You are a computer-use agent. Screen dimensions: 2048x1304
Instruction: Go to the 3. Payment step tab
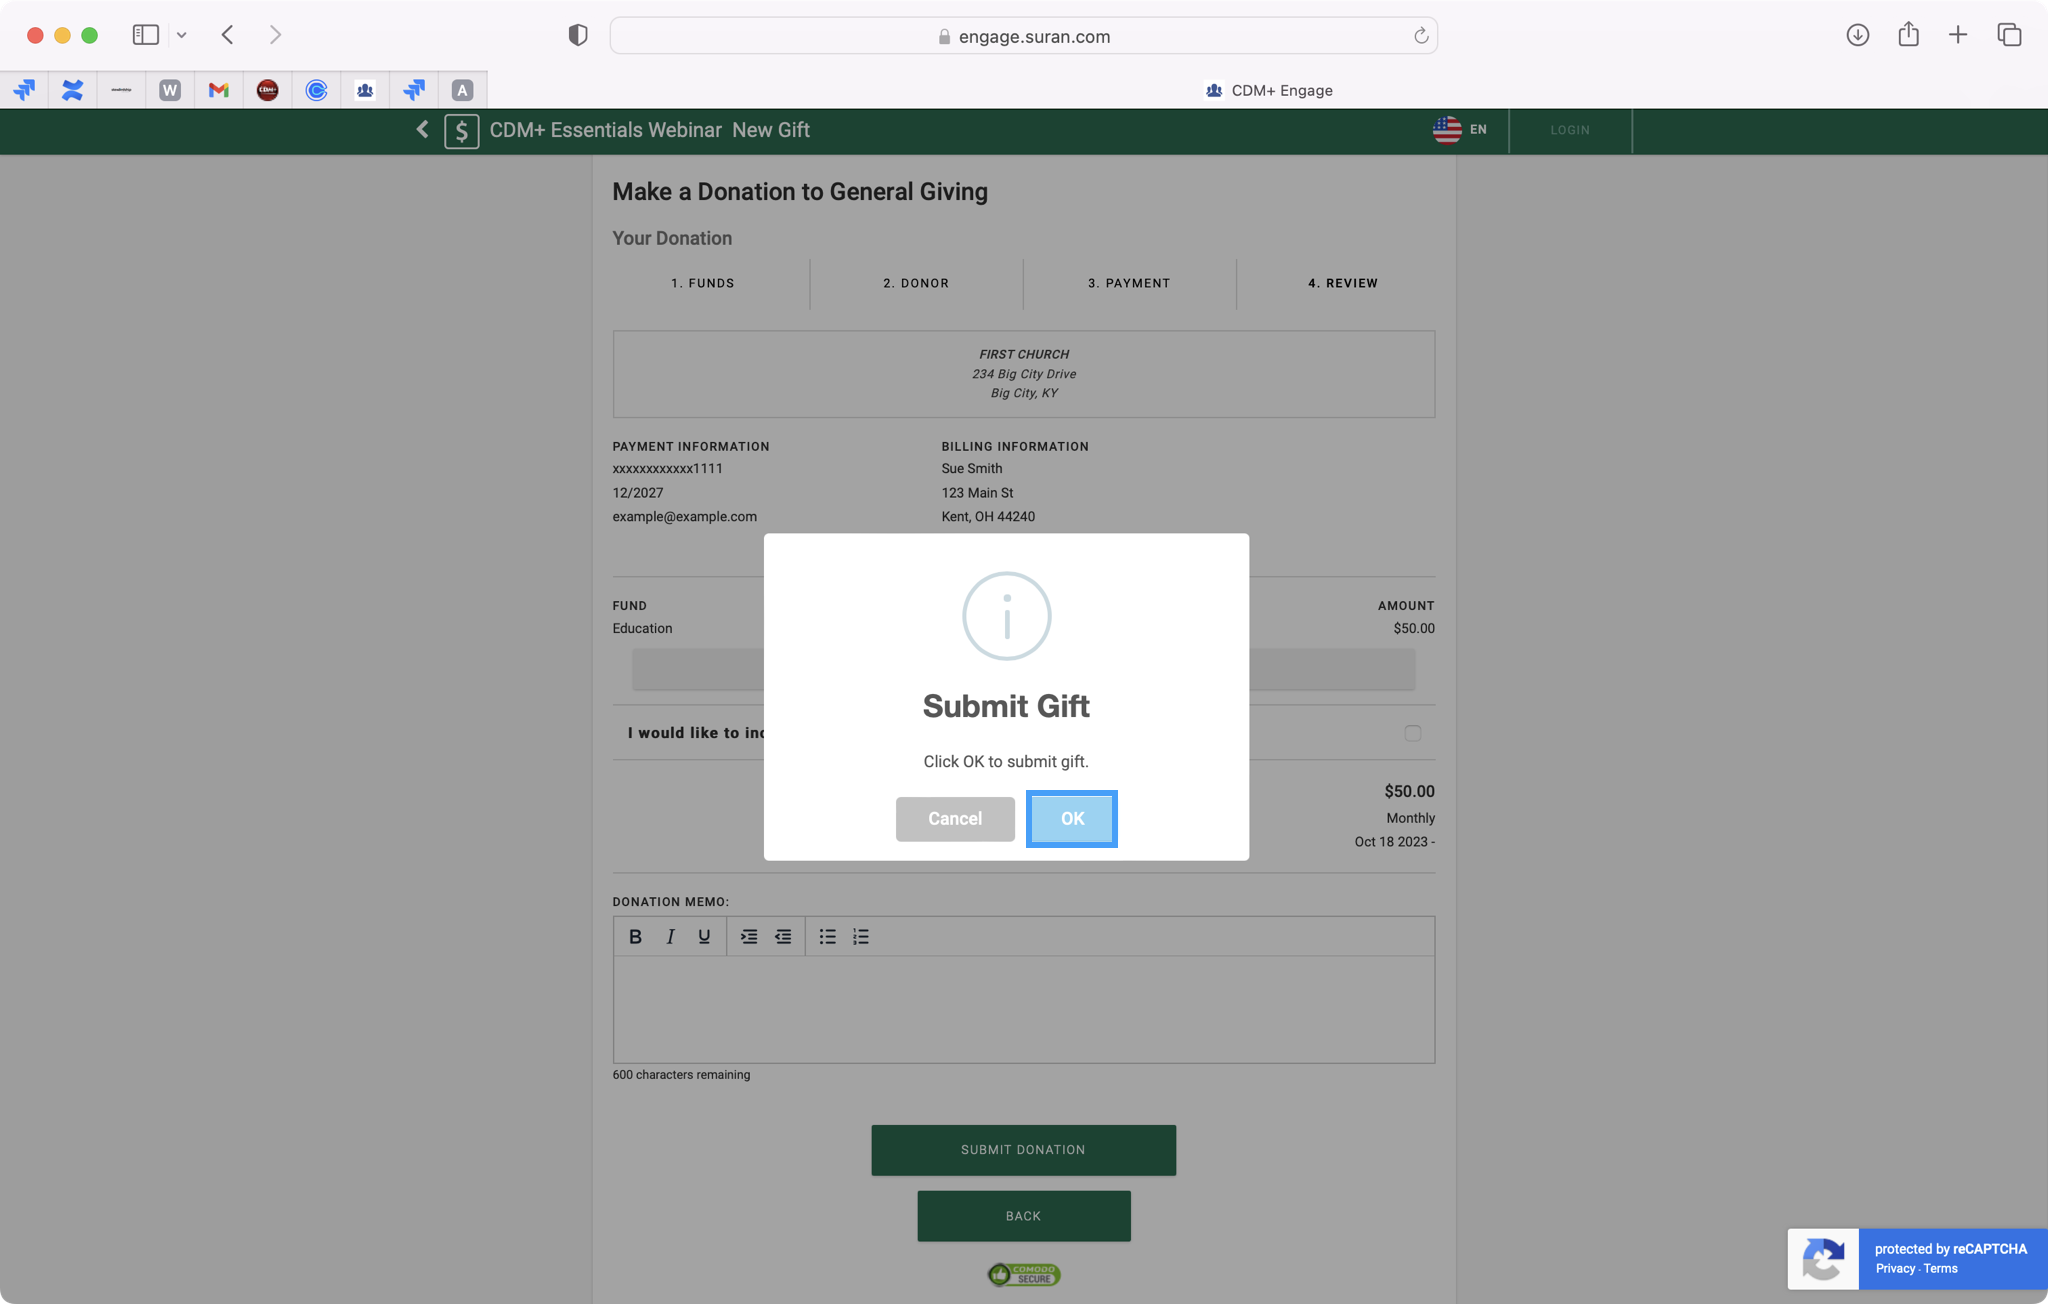1129,284
